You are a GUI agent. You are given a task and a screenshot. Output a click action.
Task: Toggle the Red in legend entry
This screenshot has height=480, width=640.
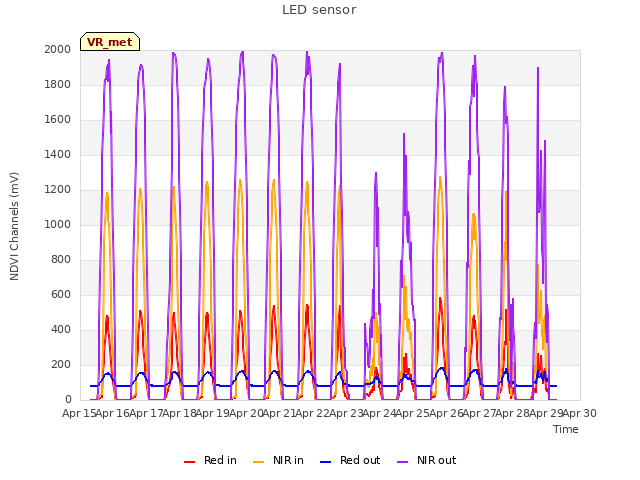[210, 460]
